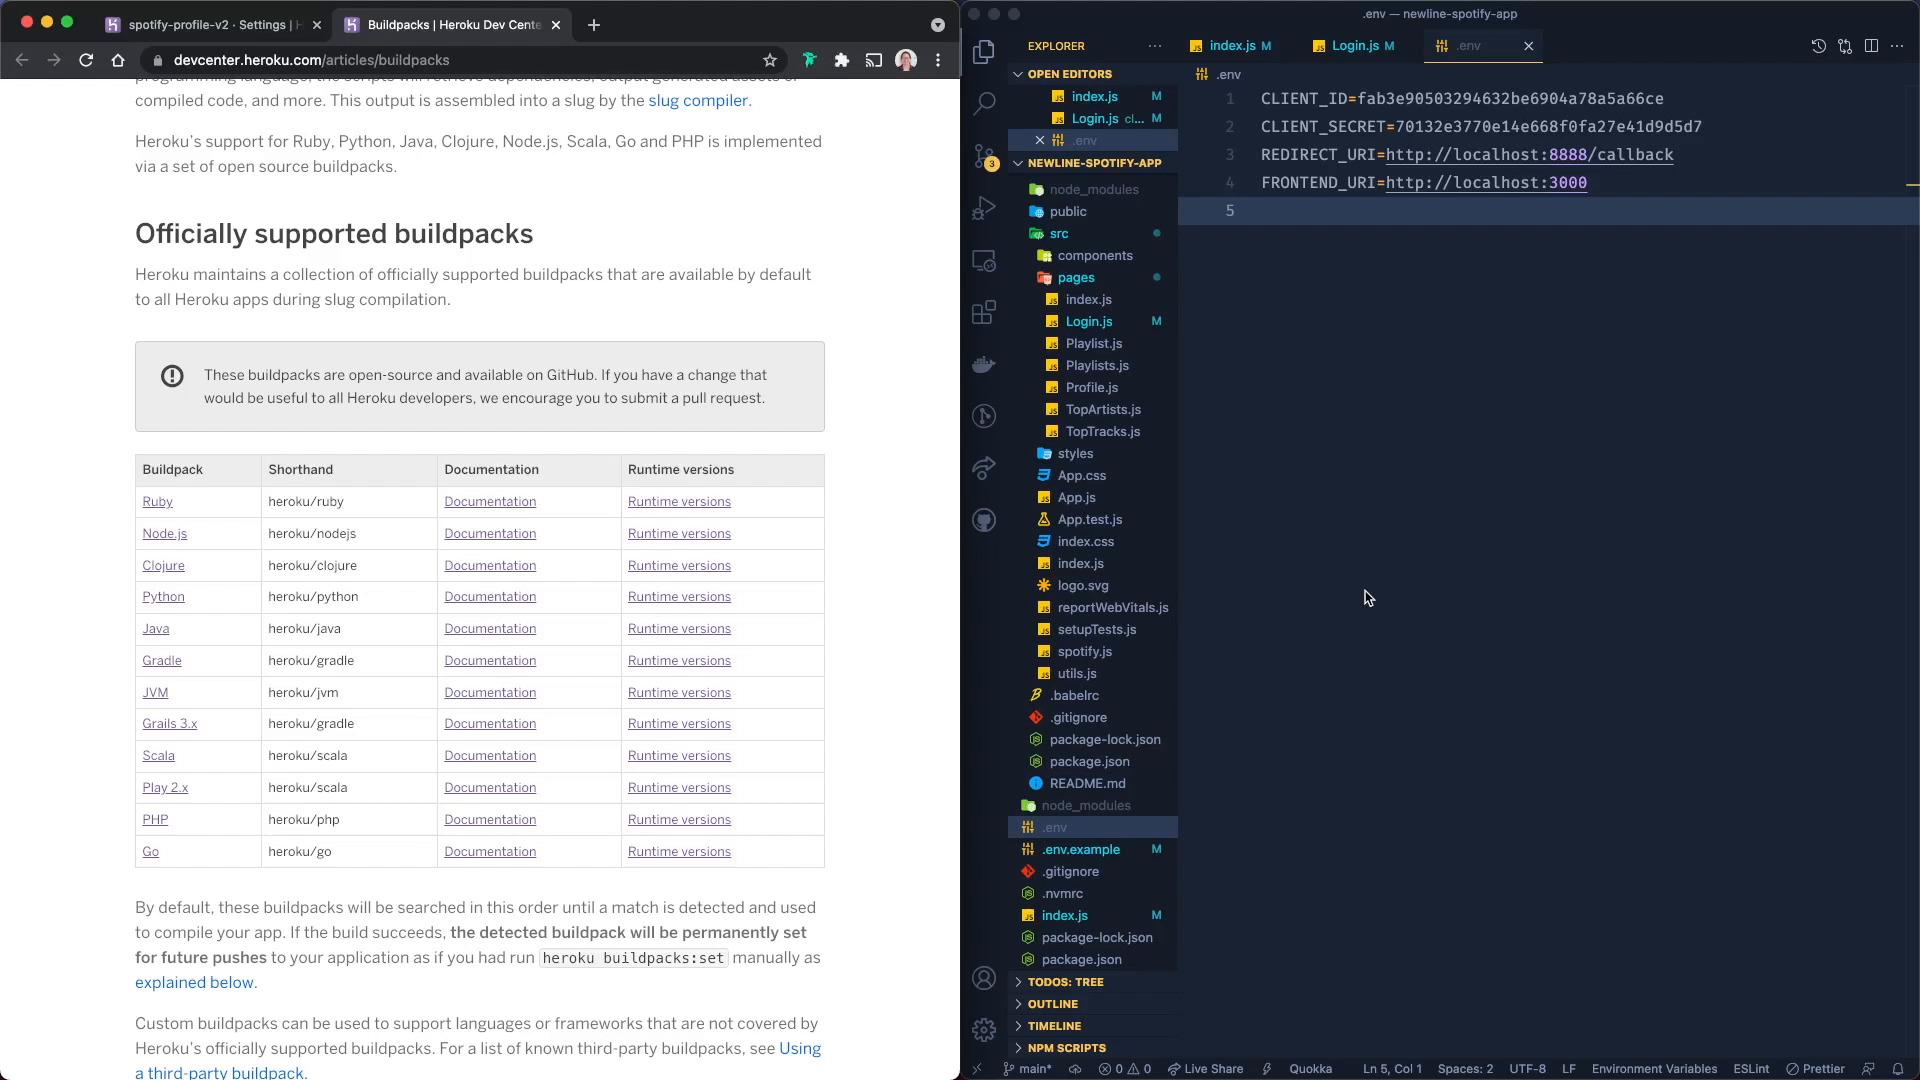Expand the NPM SCRIPTS section
Viewport: 1920px width, 1080px height.
(x=1066, y=1048)
